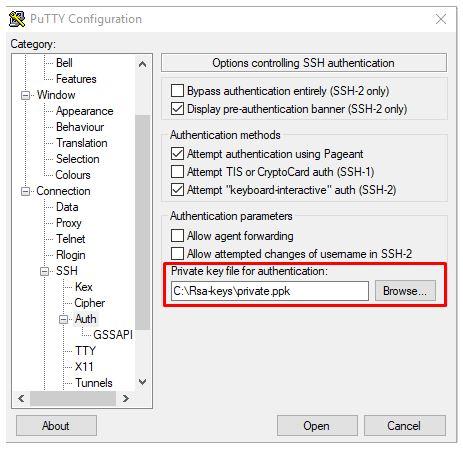This screenshot has height=453, width=463.
Task: Click the category tree scroll down arrow
Action: point(142,382)
